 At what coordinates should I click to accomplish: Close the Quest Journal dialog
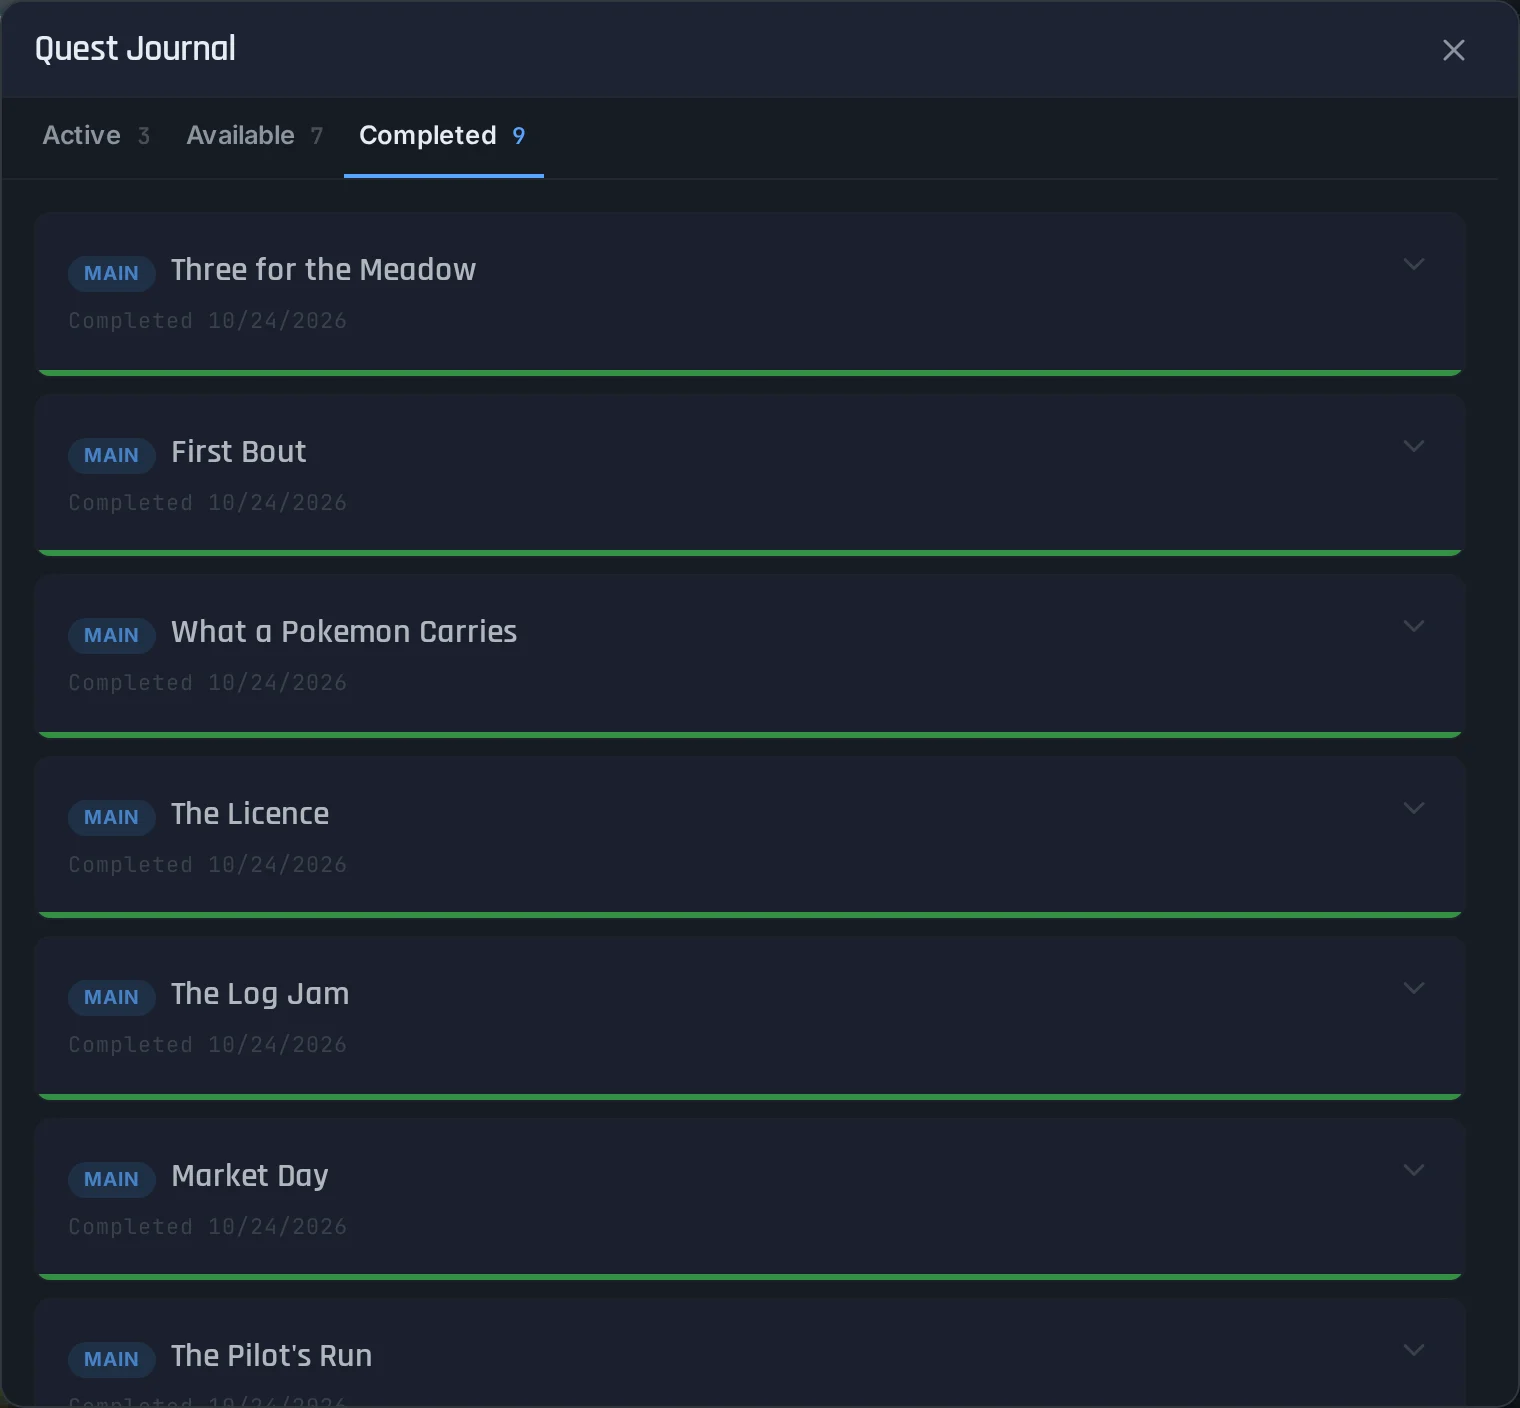click(x=1453, y=50)
